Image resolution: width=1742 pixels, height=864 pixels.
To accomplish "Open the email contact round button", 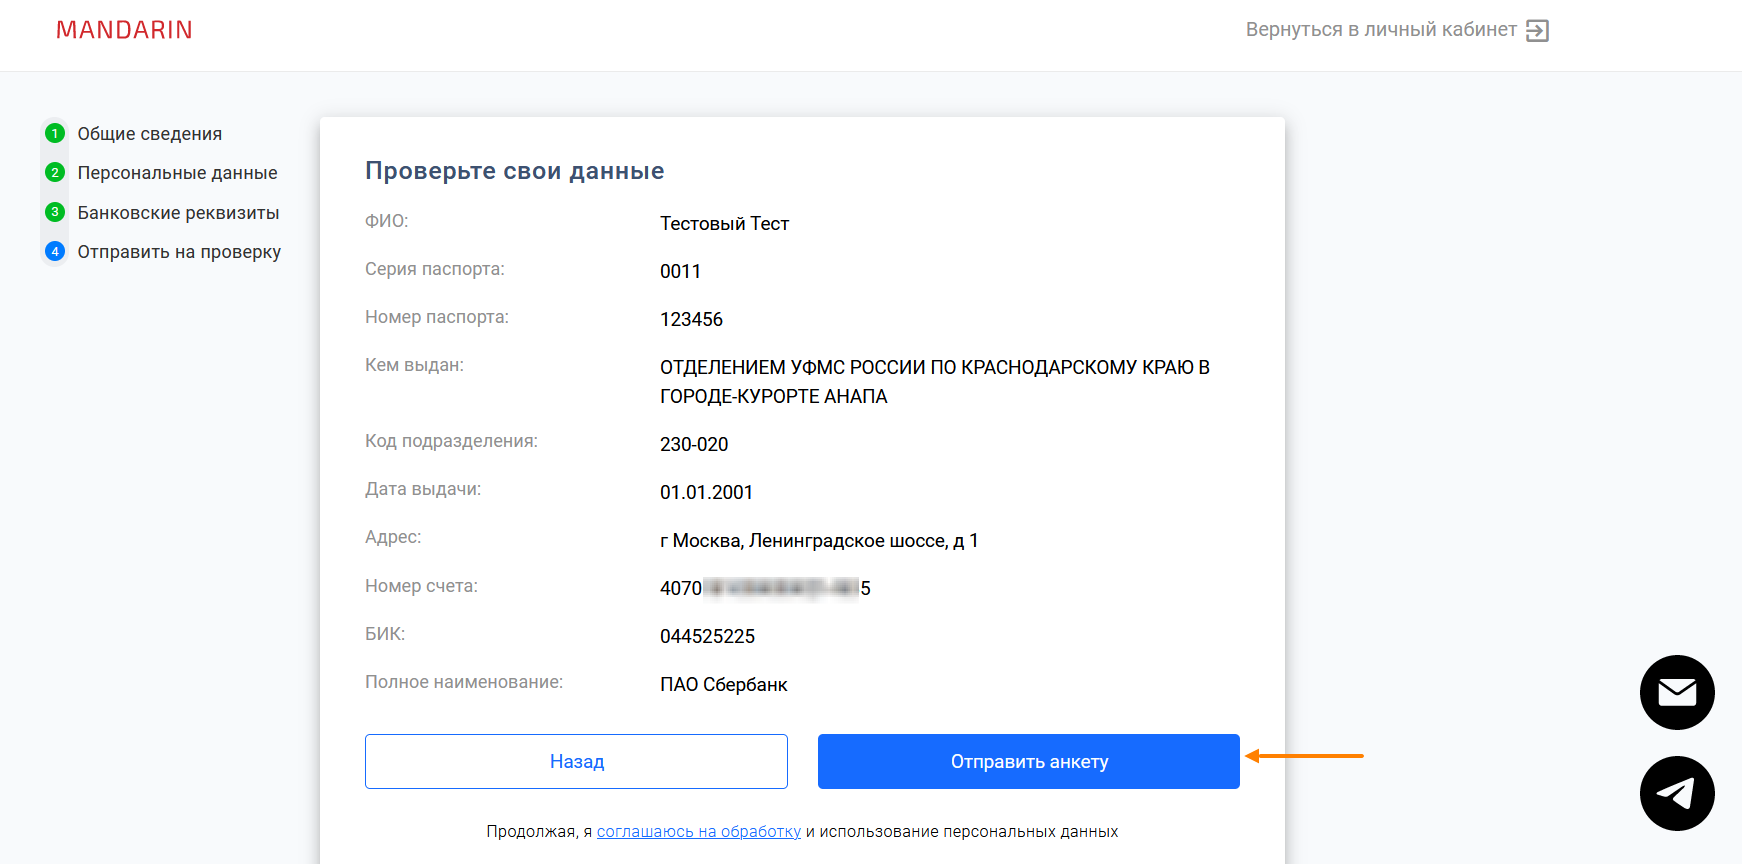I will [x=1677, y=692].
